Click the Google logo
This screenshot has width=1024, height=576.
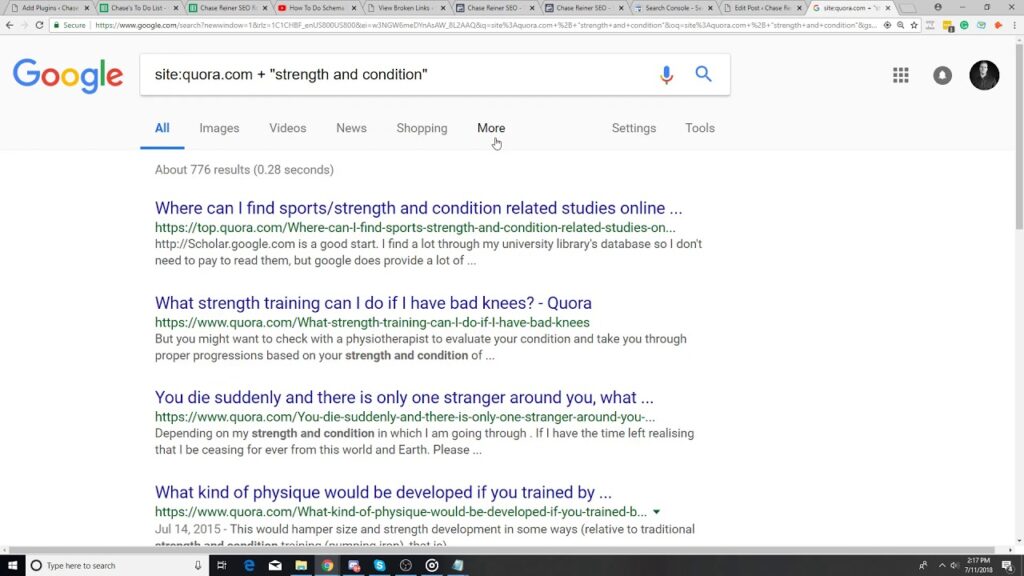[x=68, y=75]
